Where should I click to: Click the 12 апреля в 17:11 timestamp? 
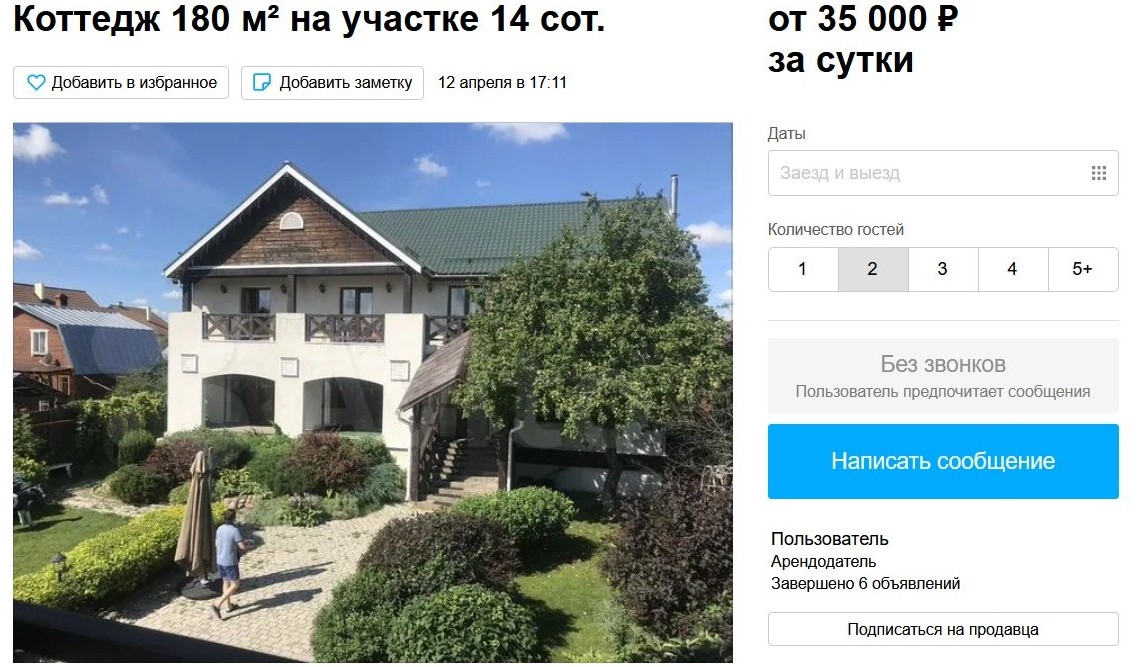(502, 83)
